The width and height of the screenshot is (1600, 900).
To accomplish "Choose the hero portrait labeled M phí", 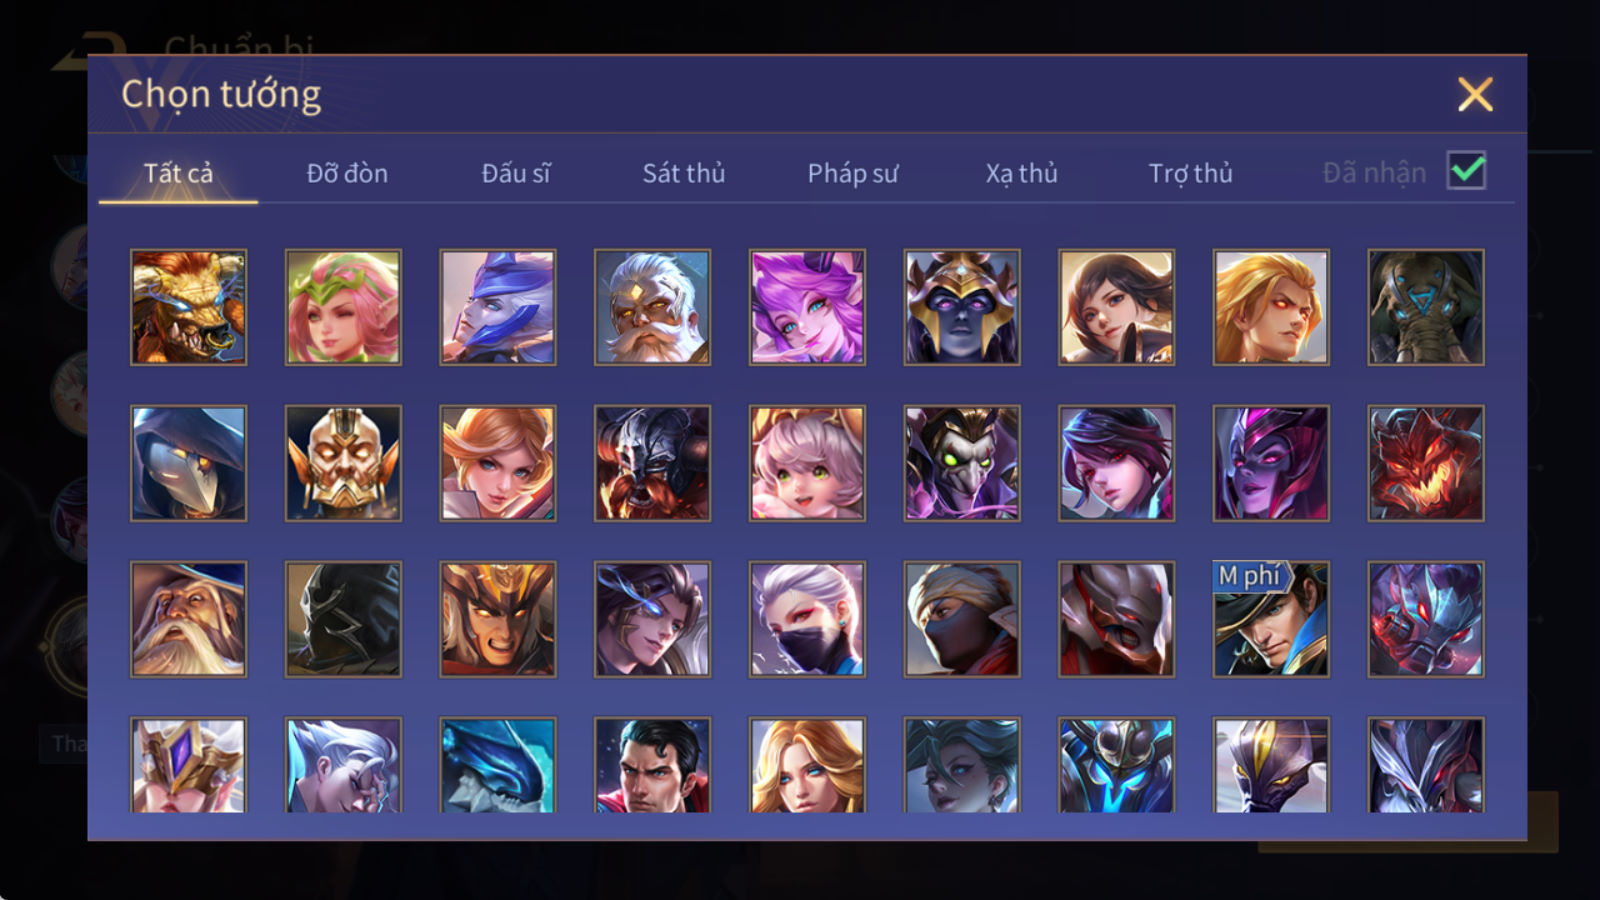I will [1271, 619].
